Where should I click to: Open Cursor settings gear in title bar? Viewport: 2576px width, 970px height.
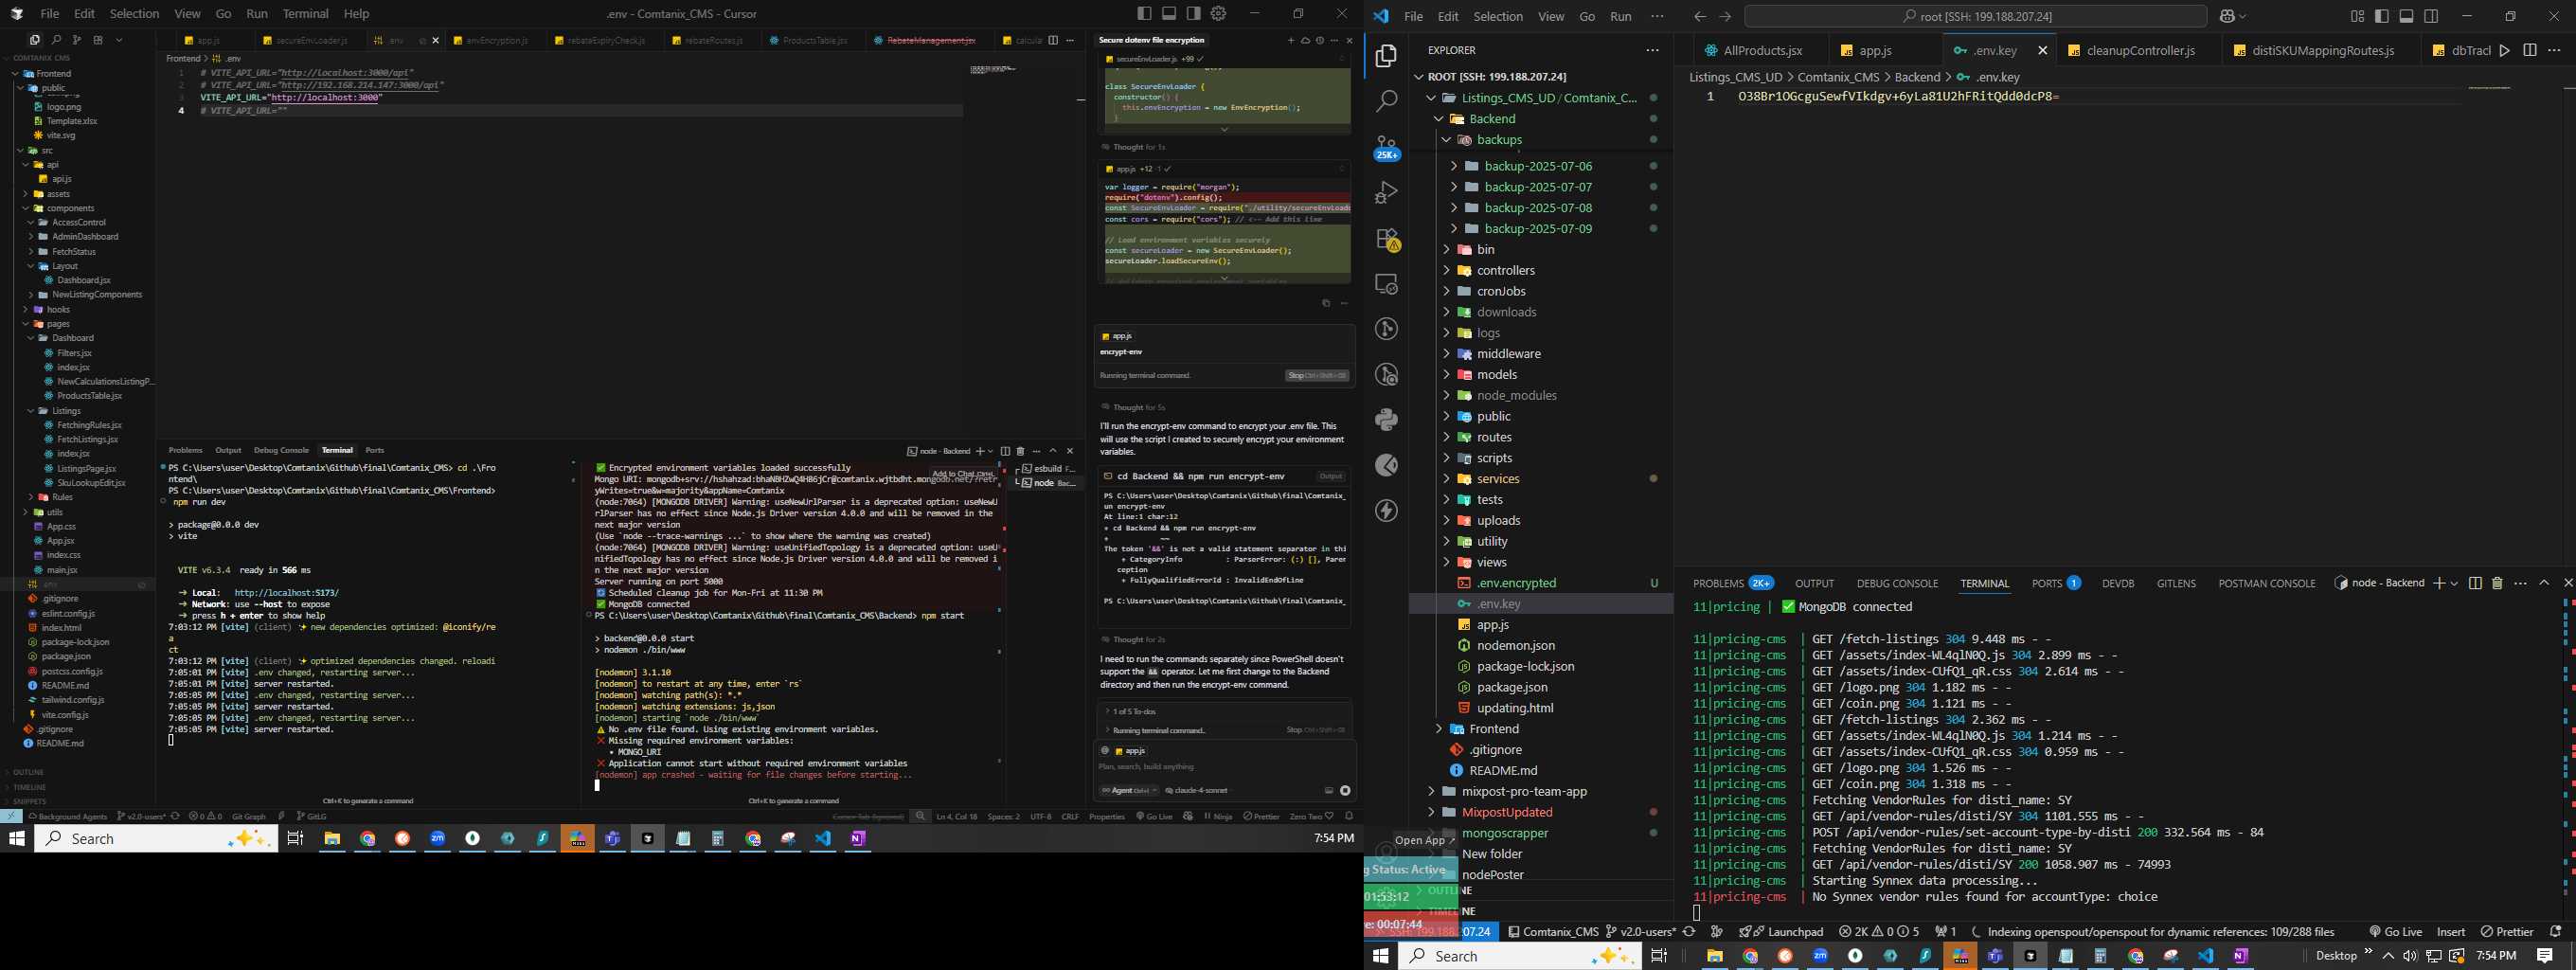click(1218, 13)
